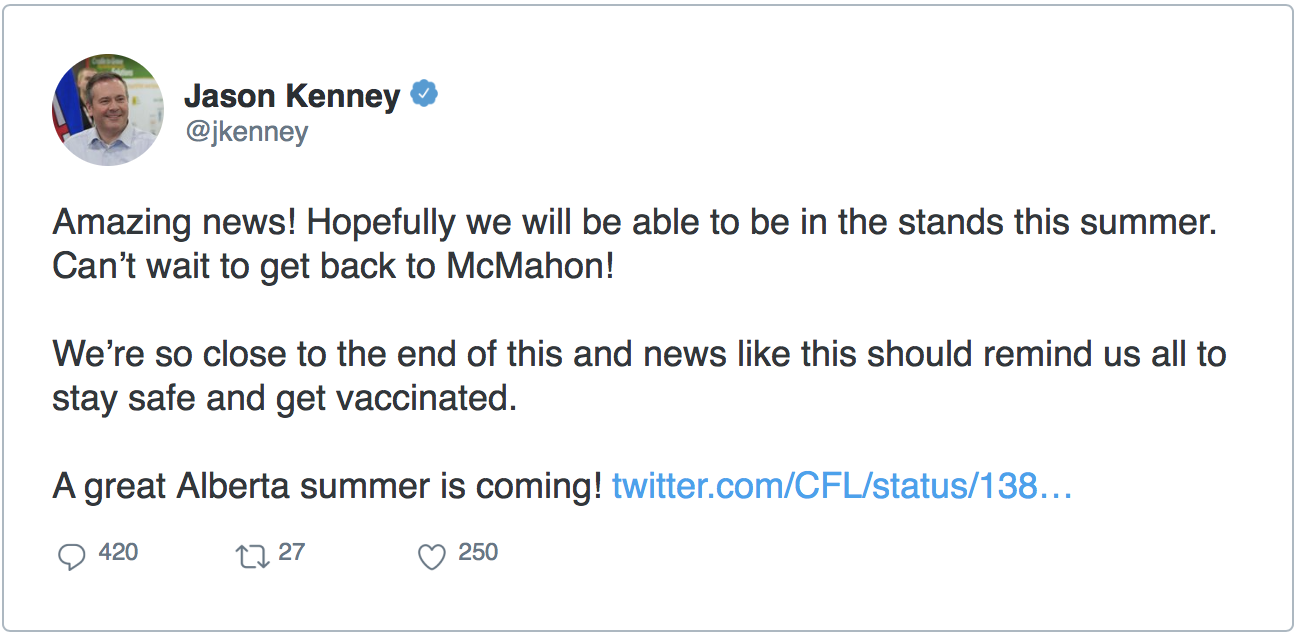Click the 27 retweets count
The width and height of the screenshot is (1304, 634).
pyautogui.click(x=291, y=553)
